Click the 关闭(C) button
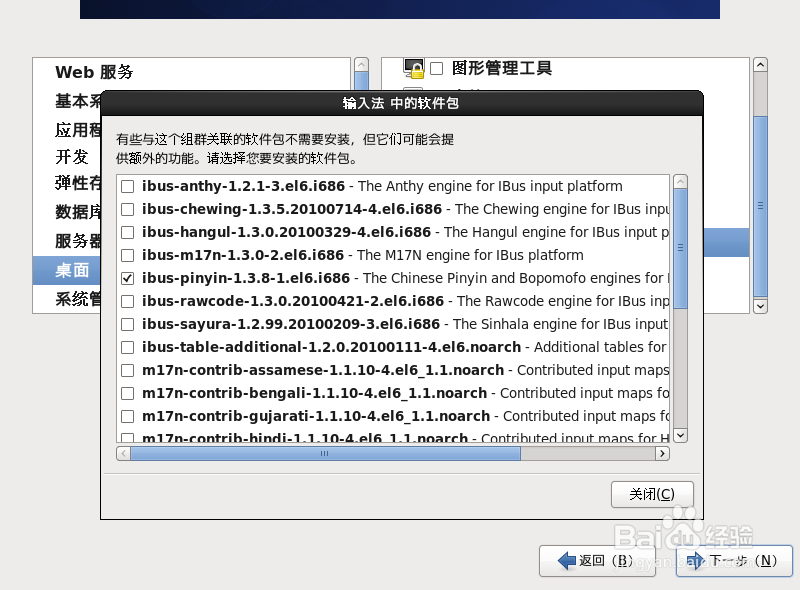 pos(652,494)
